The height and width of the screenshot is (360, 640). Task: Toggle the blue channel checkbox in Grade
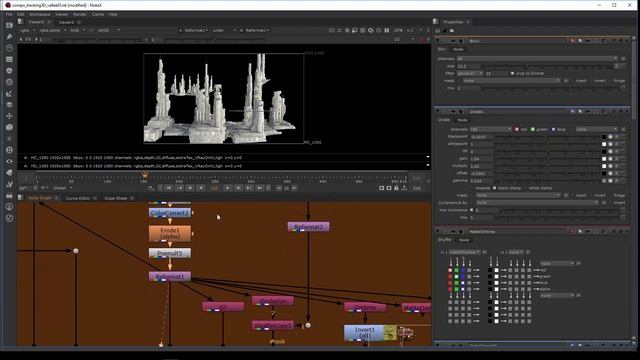tap(553, 129)
